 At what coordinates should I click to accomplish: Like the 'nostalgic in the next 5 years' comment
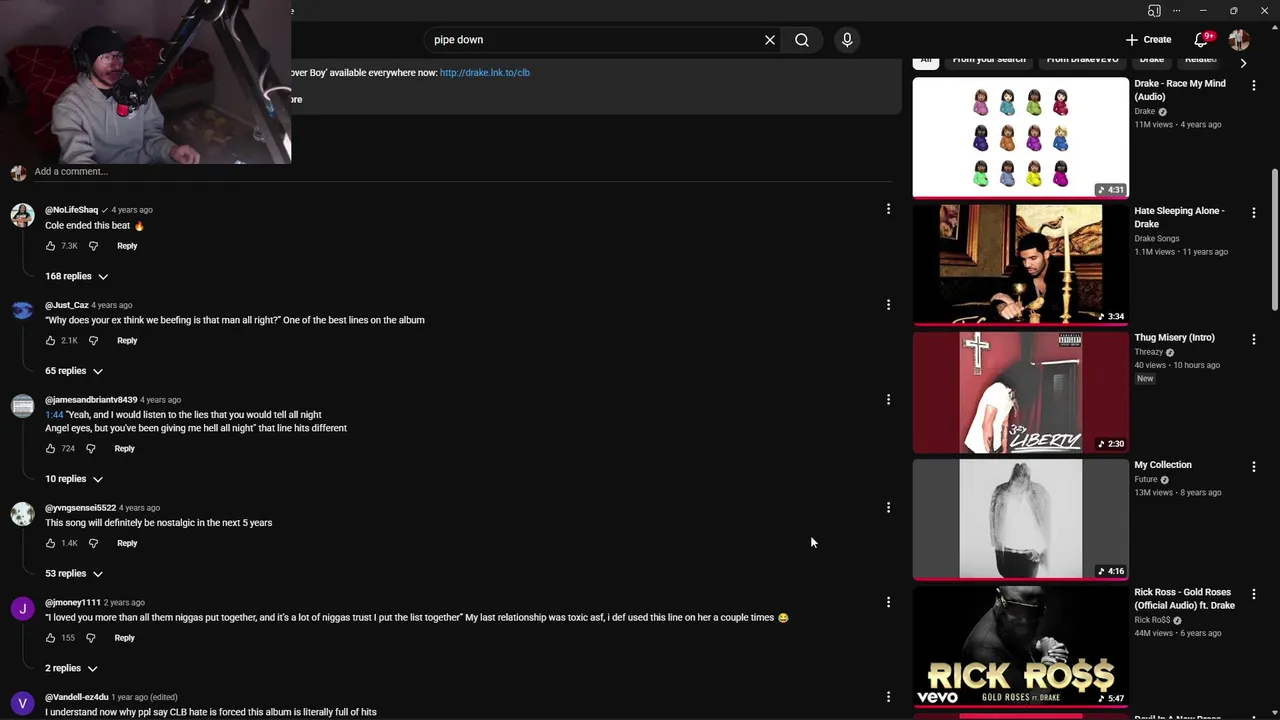pyautogui.click(x=51, y=543)
